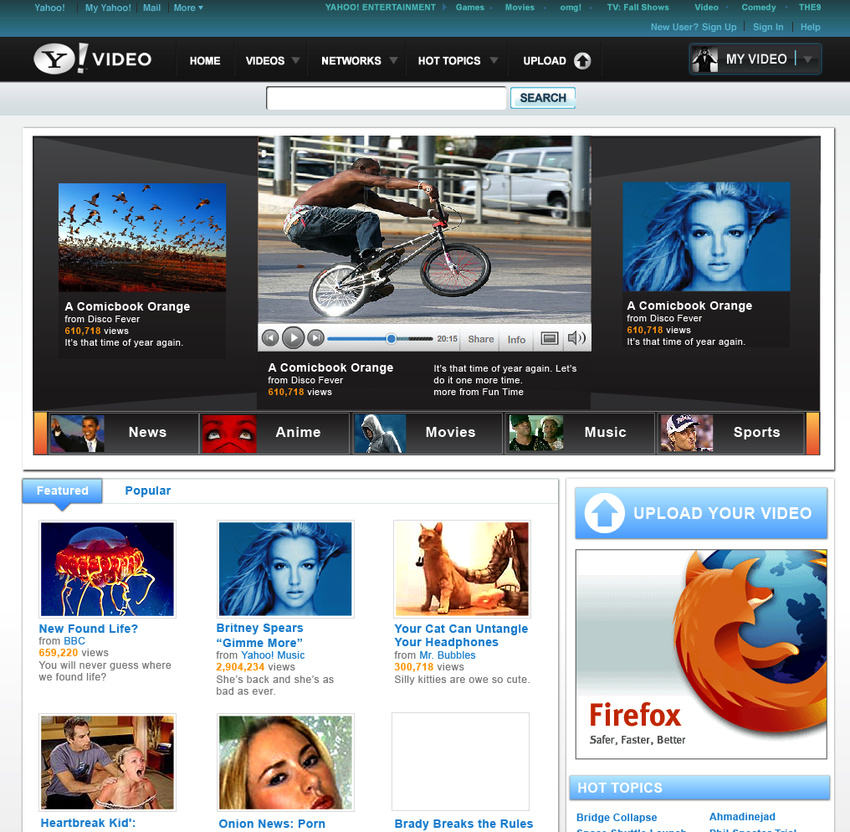Open Comedy link in top bar
850x832 pixels.
pos(758,7)
